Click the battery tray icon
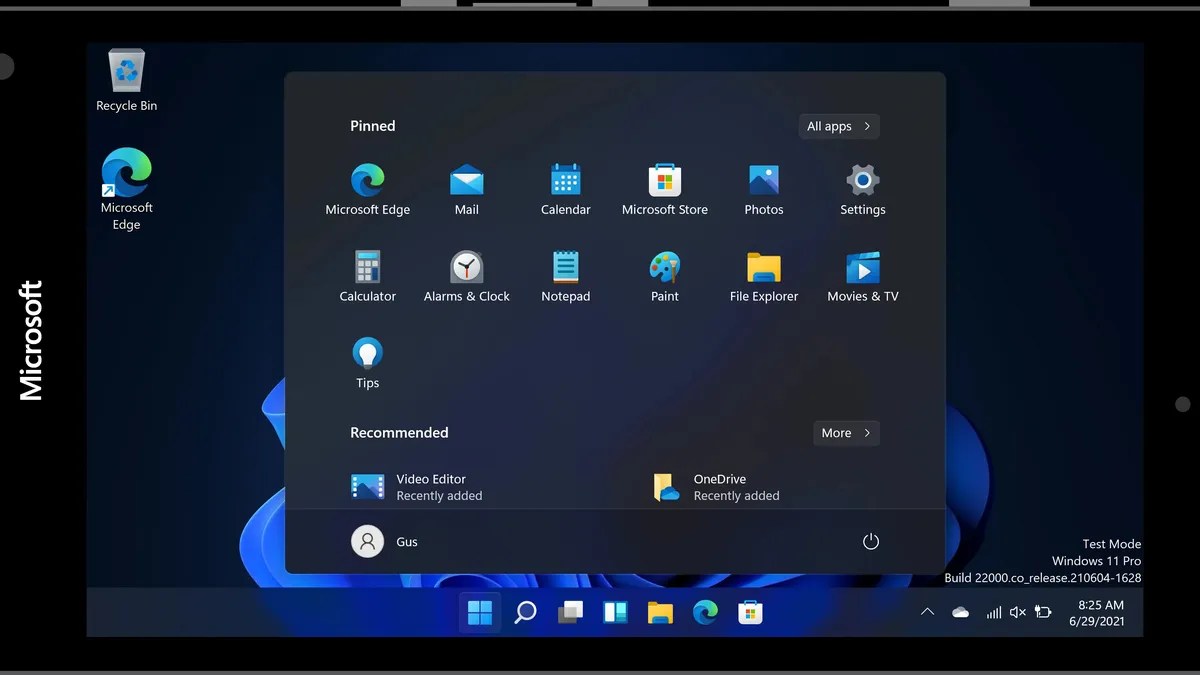 click(x=1043, y=612)
